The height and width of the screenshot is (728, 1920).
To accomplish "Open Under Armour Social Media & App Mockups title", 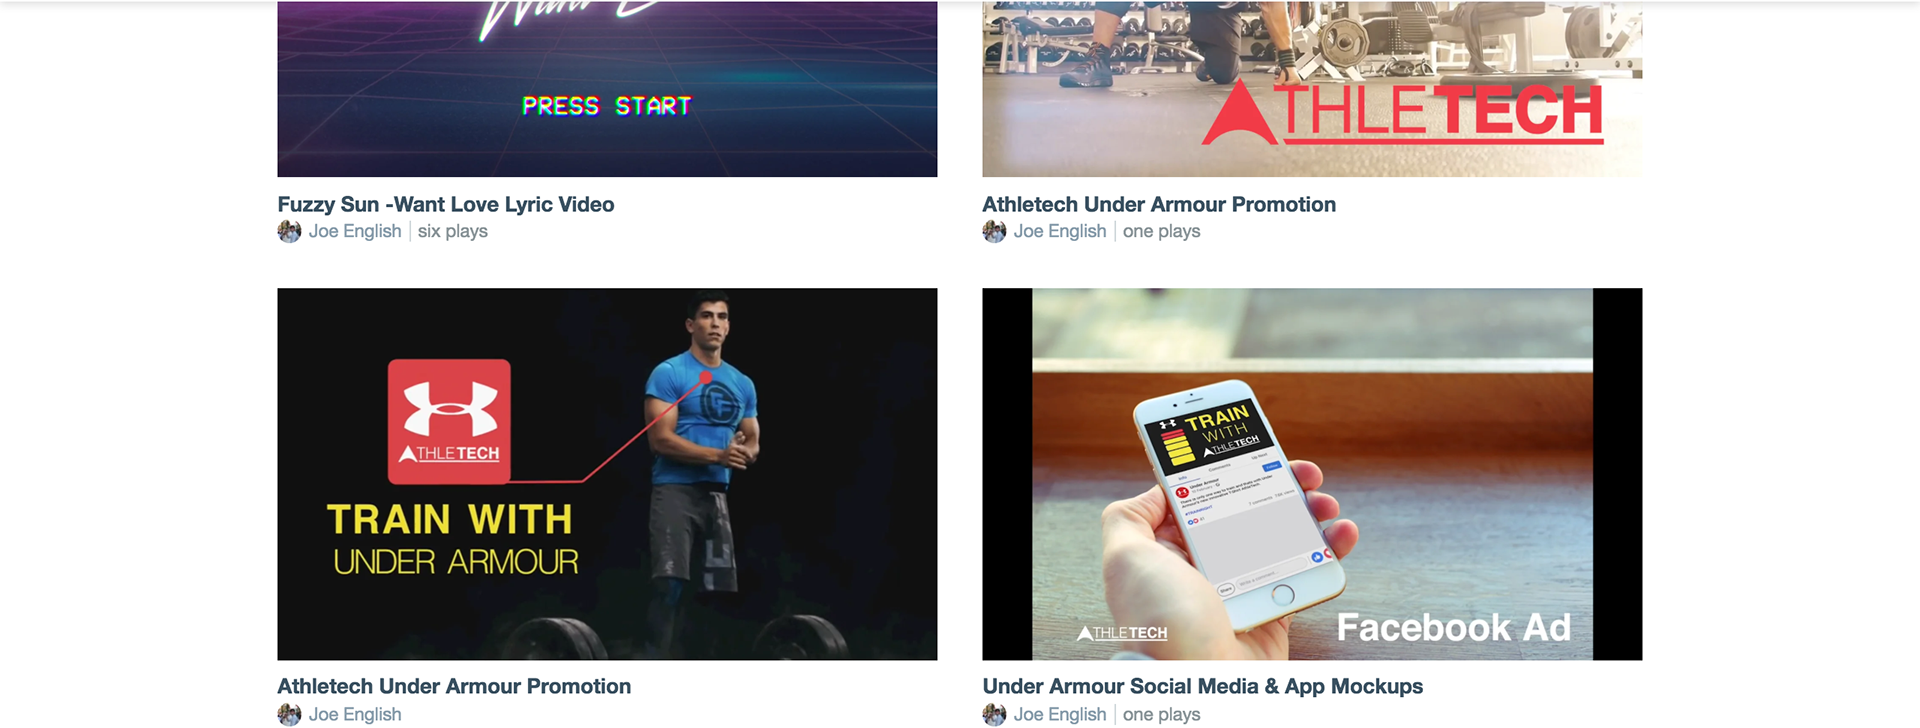I will pyautogui.click(x=1202, y=686).
